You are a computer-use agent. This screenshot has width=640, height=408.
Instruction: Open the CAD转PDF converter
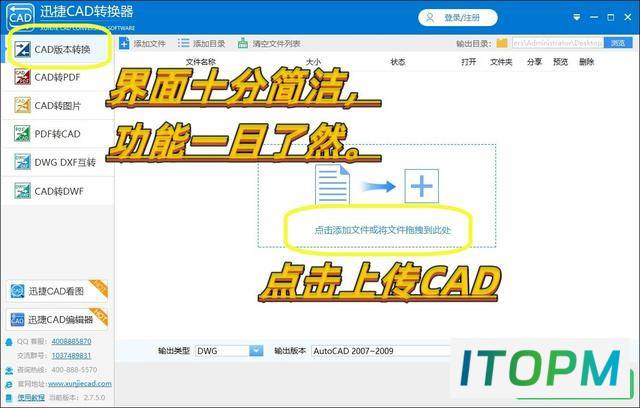tap(58, 78)
